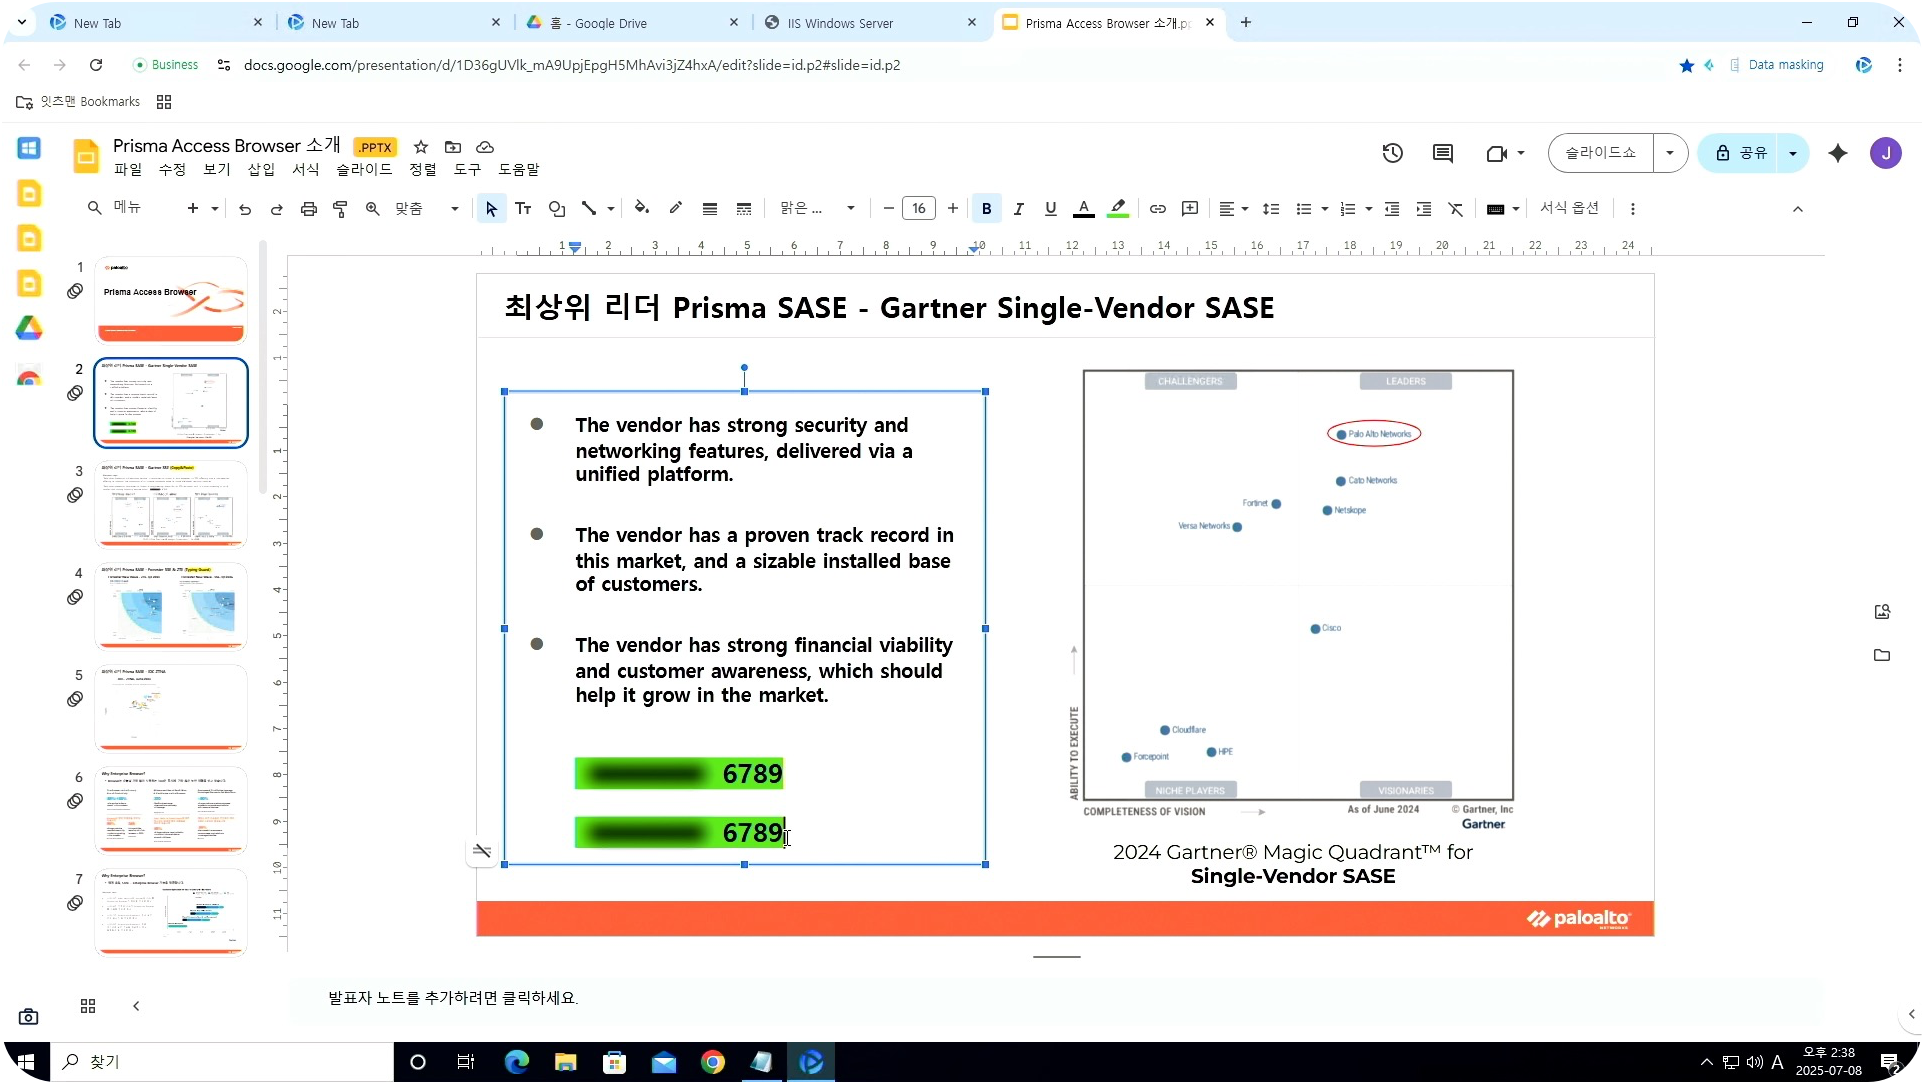Open the 파일 menu

[128, 170]
